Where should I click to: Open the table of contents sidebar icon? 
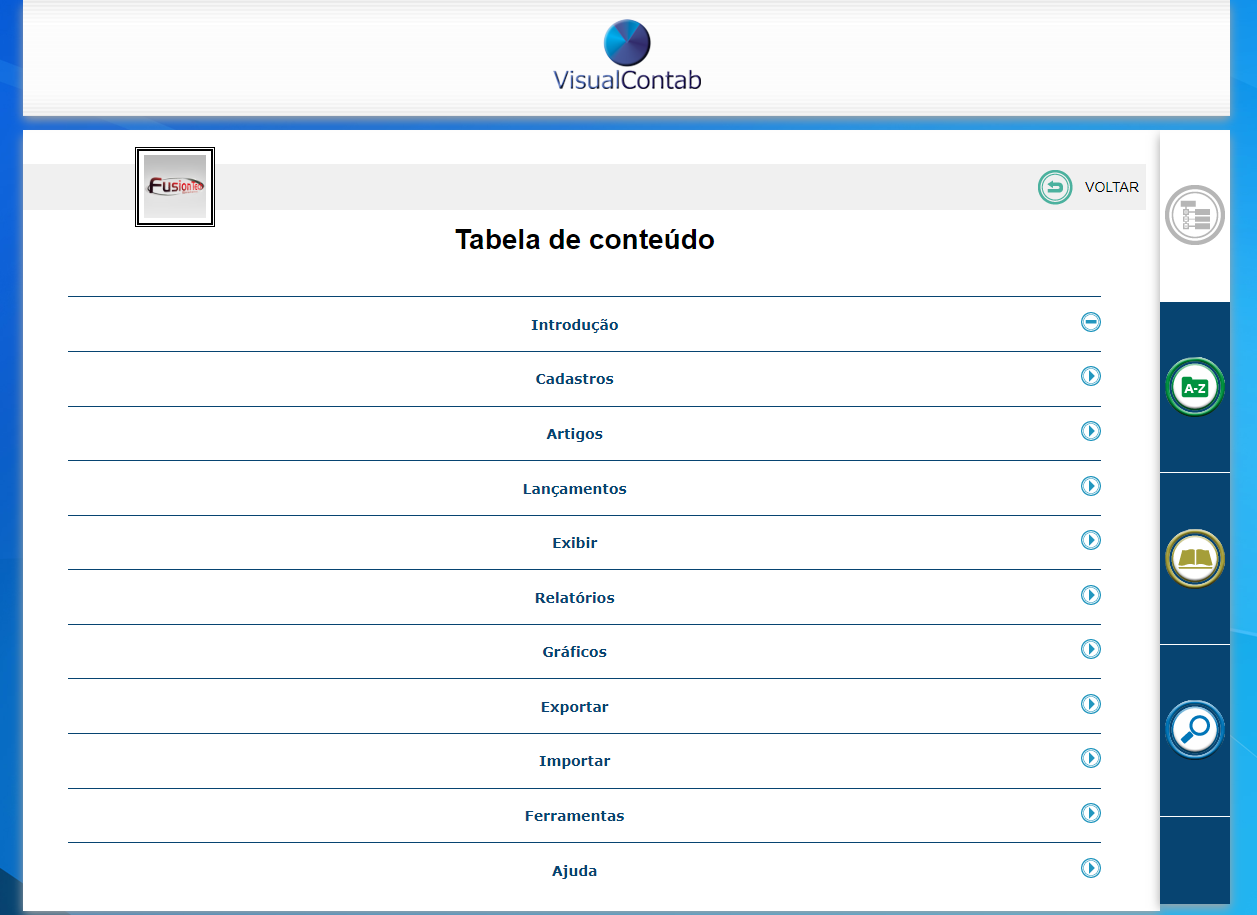point(1194,215)
